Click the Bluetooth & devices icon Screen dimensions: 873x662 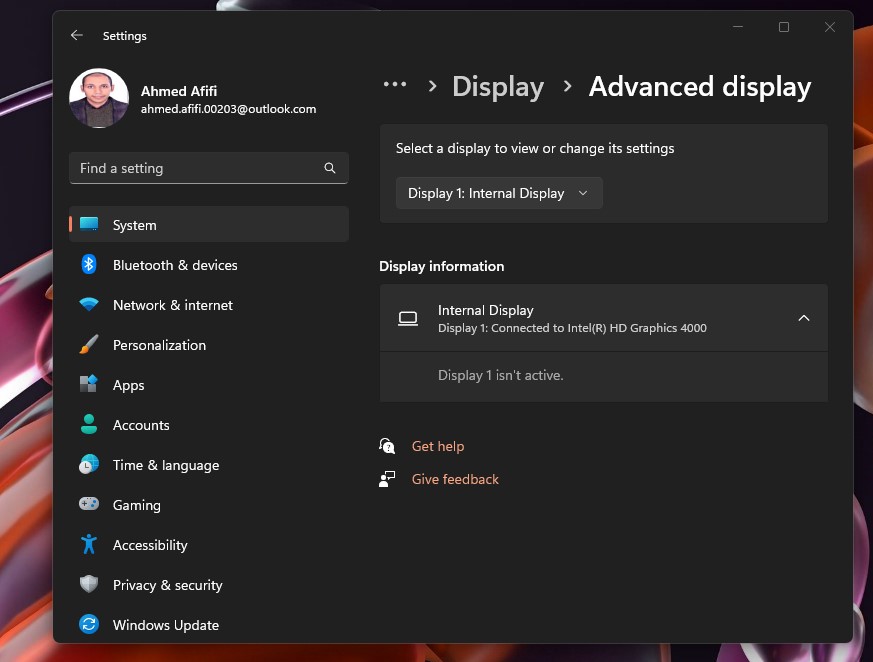click(x=89, y=265)
